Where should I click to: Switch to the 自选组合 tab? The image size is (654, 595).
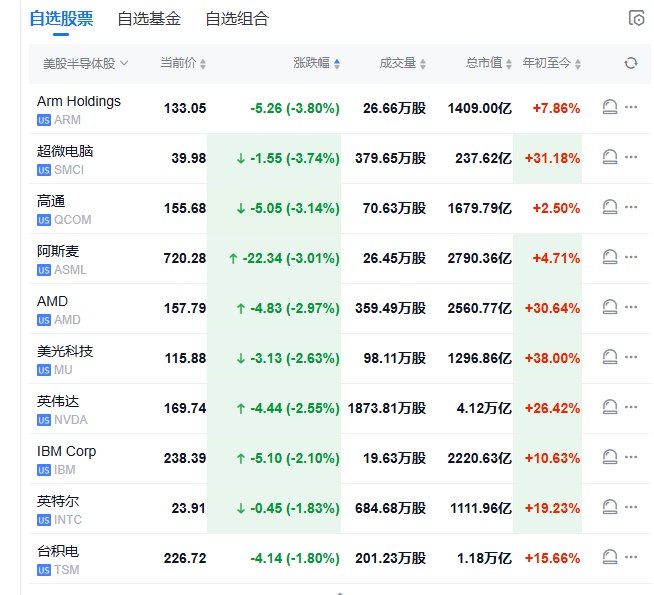[x=237, y=19]
